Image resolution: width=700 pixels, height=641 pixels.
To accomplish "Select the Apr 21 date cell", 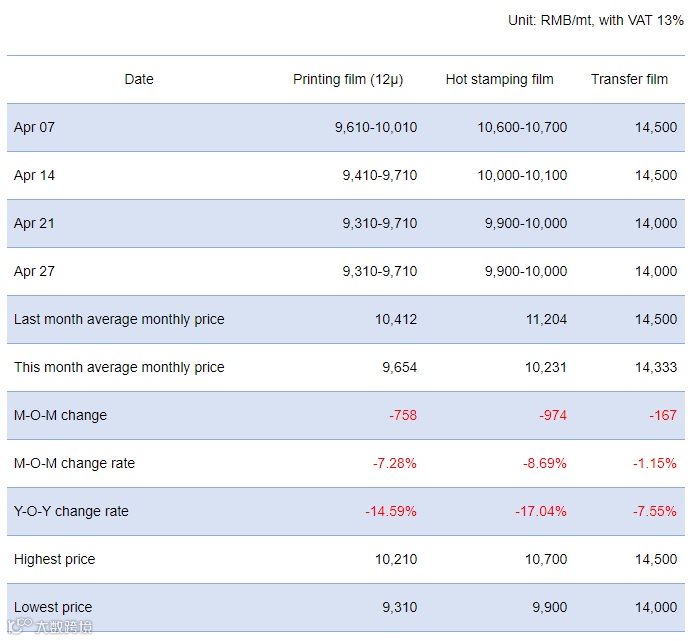I will point(34,223).
